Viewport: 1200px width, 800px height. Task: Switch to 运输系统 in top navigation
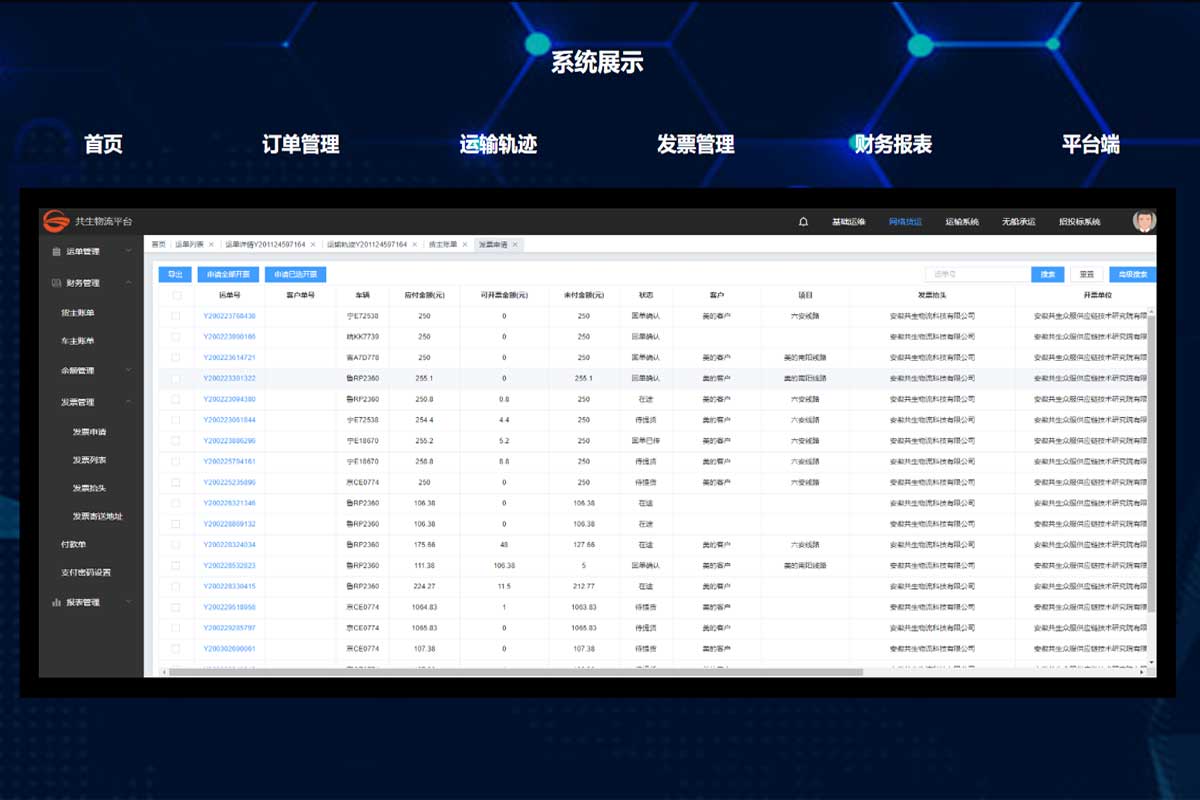(961, 222)
